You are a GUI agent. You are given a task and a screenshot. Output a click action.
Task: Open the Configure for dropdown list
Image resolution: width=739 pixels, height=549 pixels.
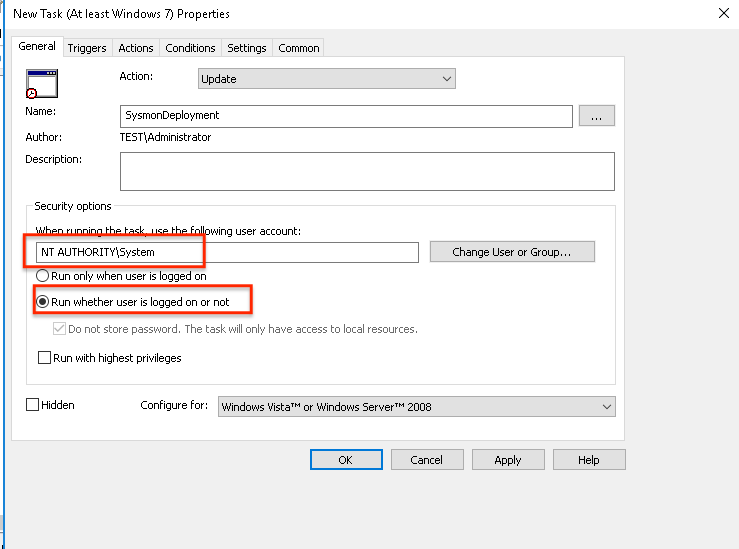[x=416, y=406]
